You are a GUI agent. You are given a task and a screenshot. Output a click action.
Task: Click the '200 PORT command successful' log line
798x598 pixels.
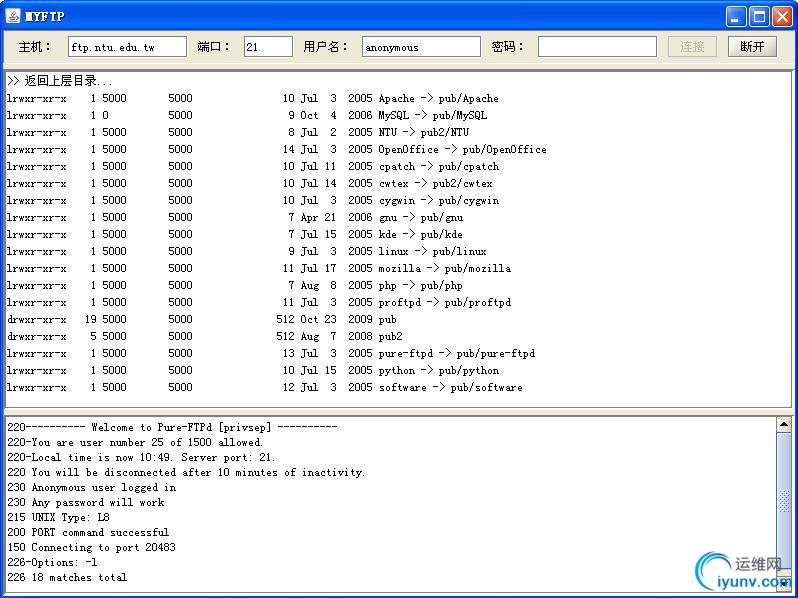[x=88, y=532]
